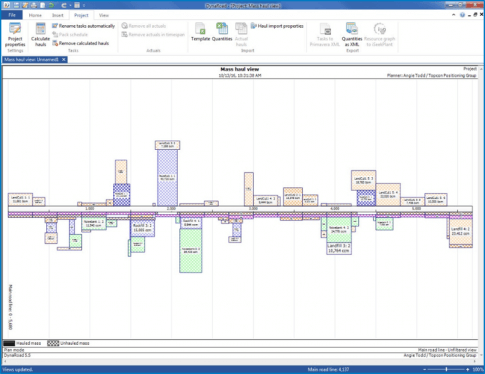Import hauls from Template

[x=200, y=32]
